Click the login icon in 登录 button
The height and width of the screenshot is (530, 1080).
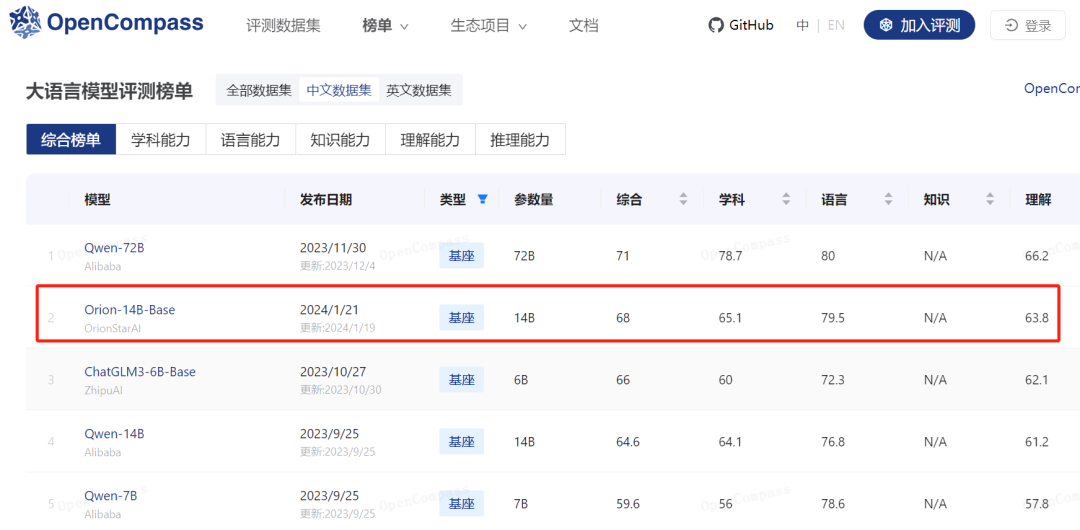tap(1011, 26)
